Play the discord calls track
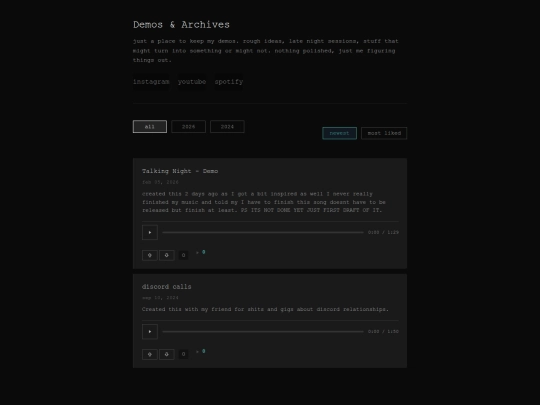This screenshot has width=540, height=405. [150, 332]
